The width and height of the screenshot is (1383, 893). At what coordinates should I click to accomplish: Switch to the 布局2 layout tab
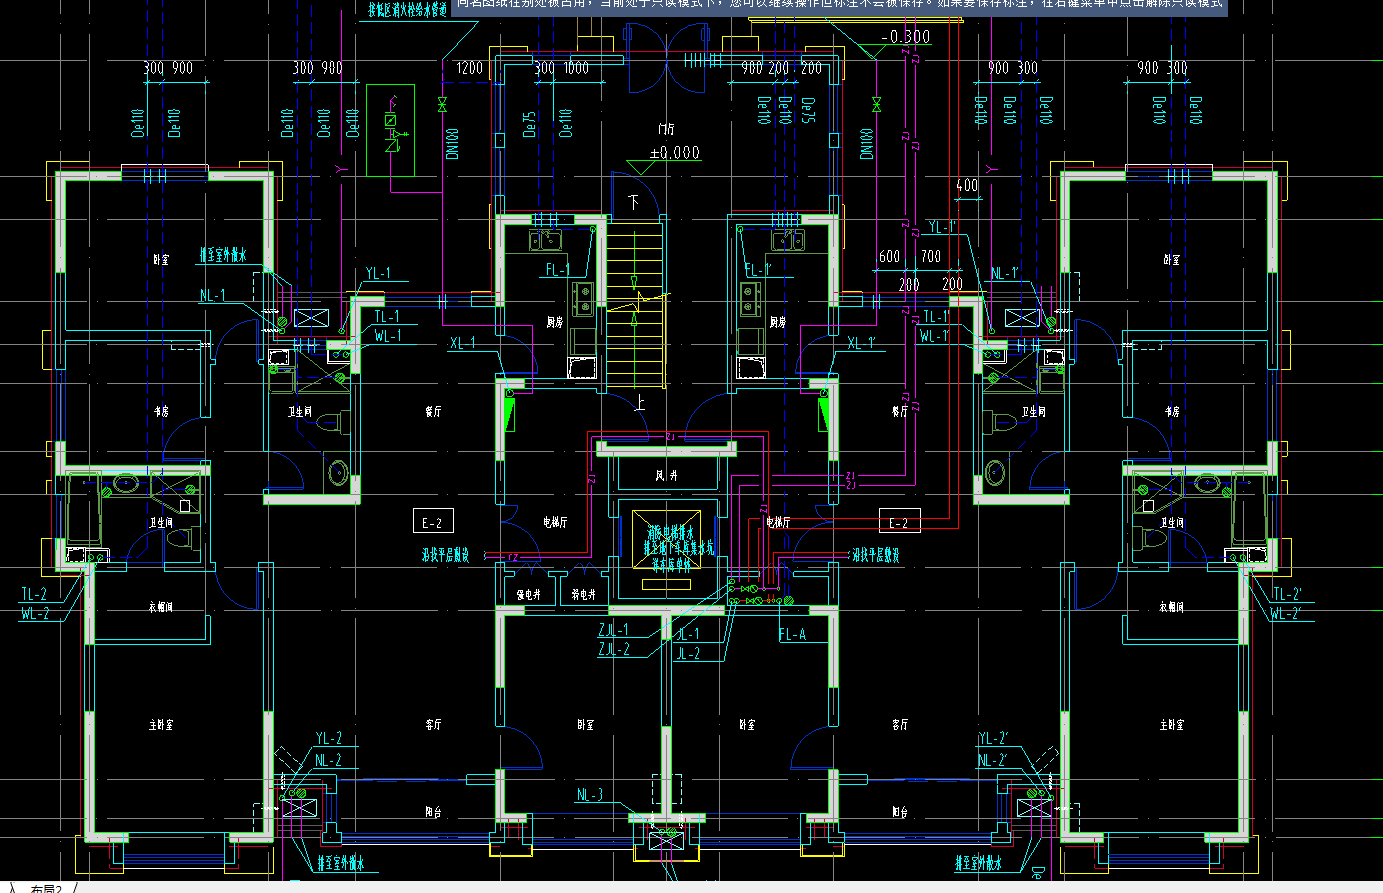47,888
